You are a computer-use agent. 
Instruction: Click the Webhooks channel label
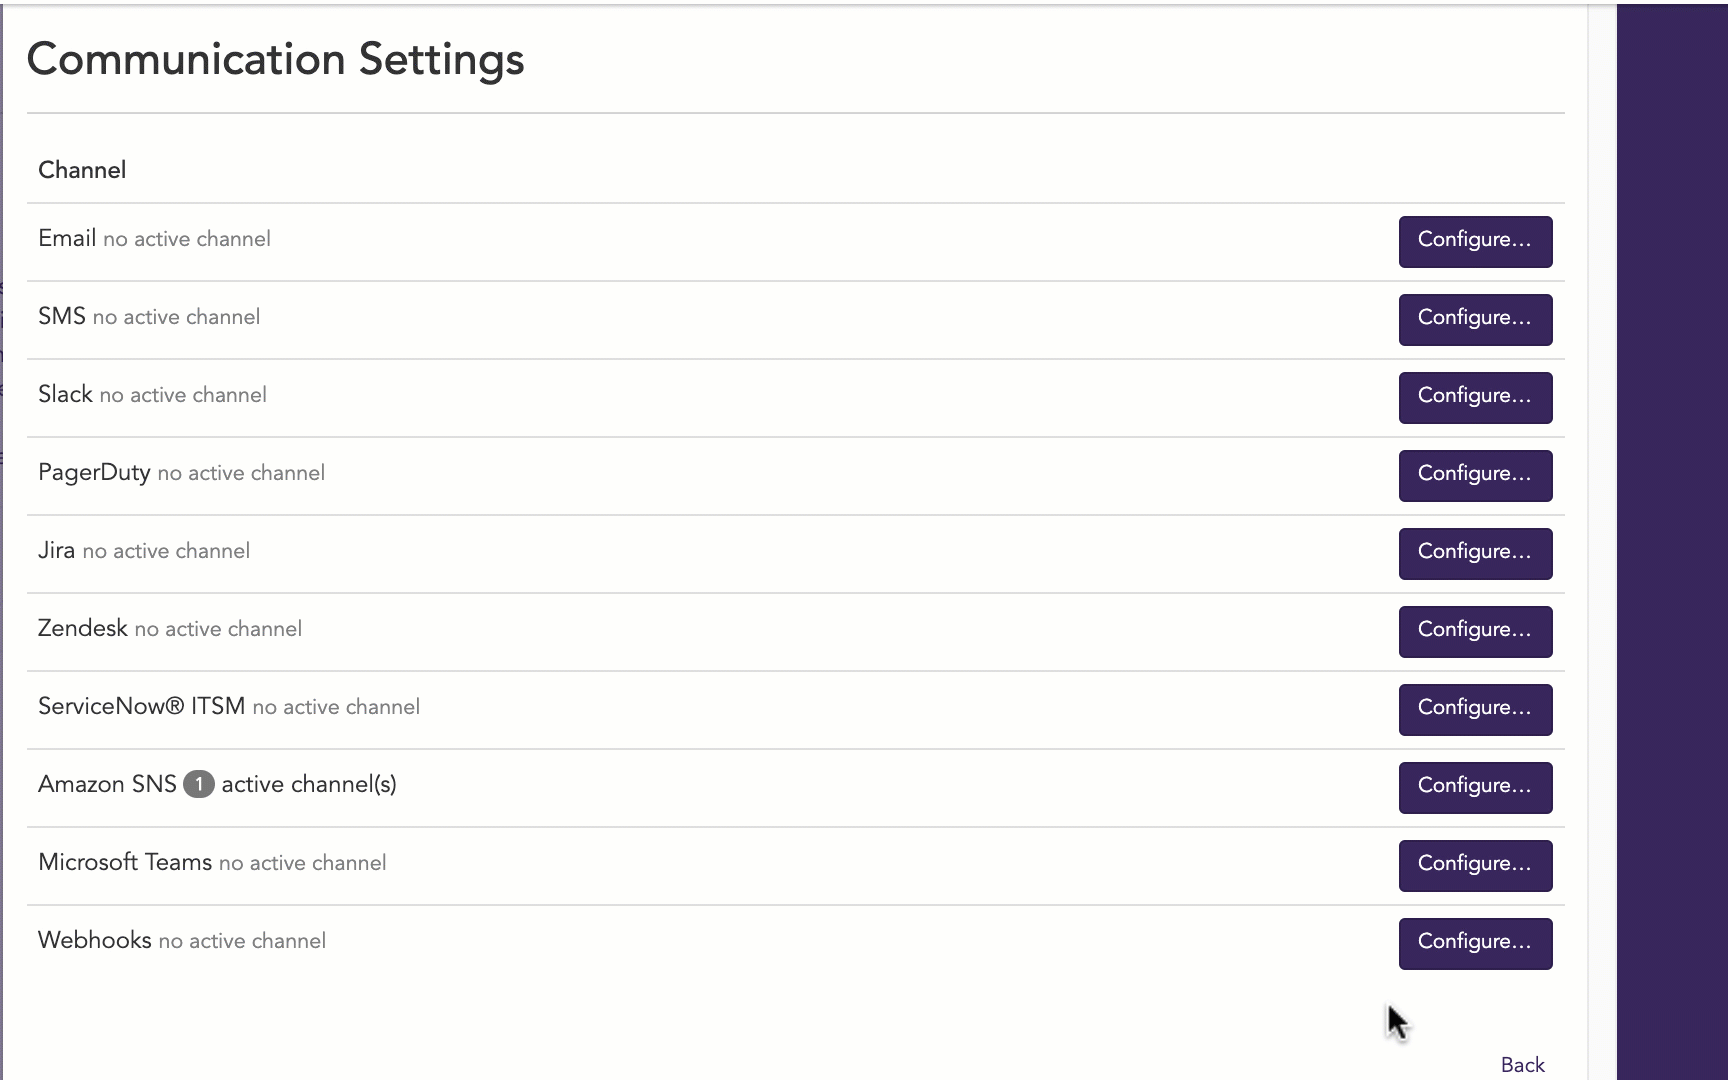pos(95,940)
